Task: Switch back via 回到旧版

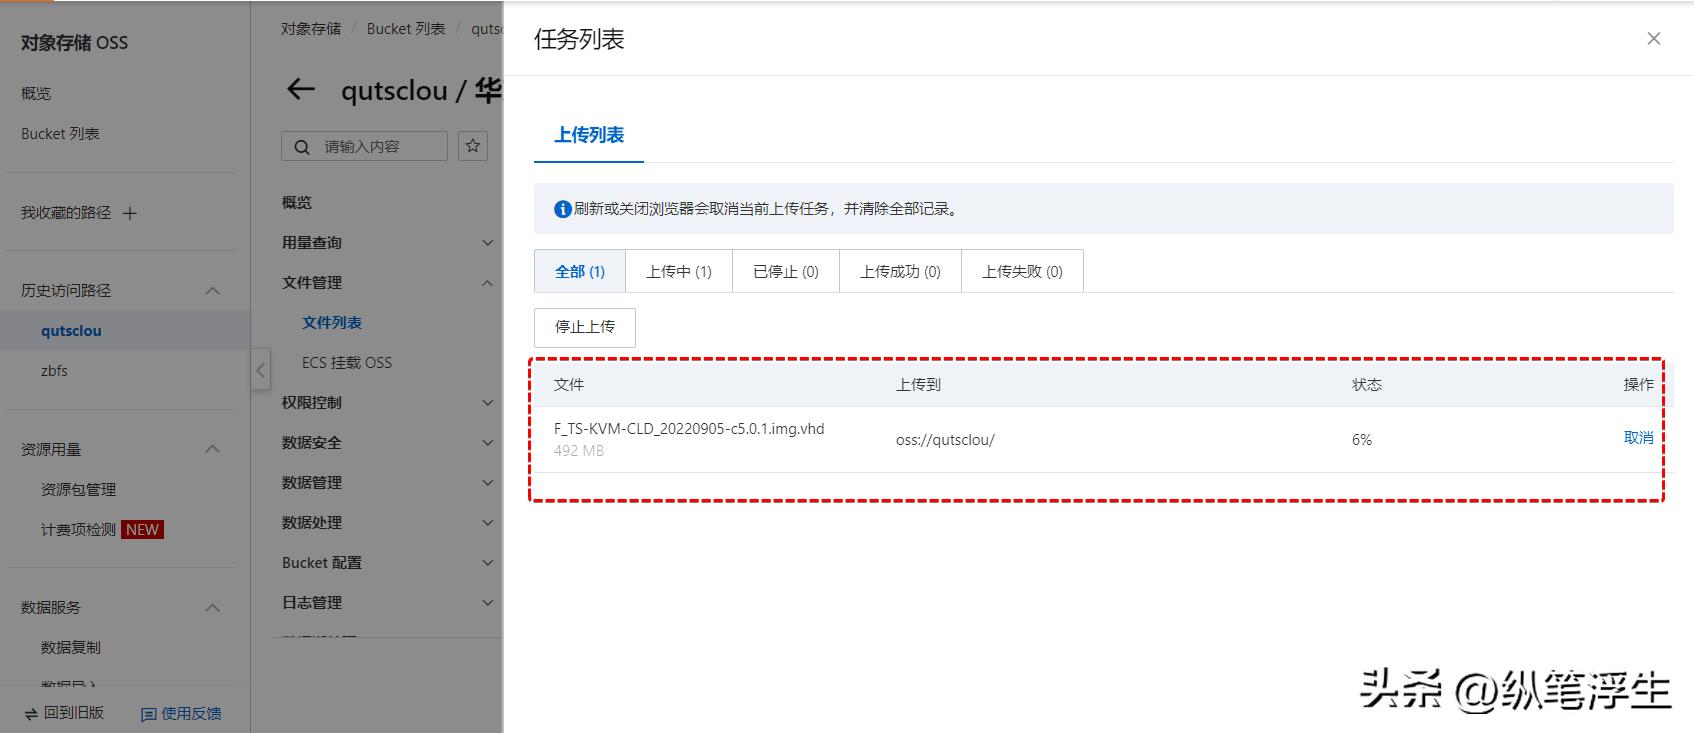Action: (x=64, y=713)
